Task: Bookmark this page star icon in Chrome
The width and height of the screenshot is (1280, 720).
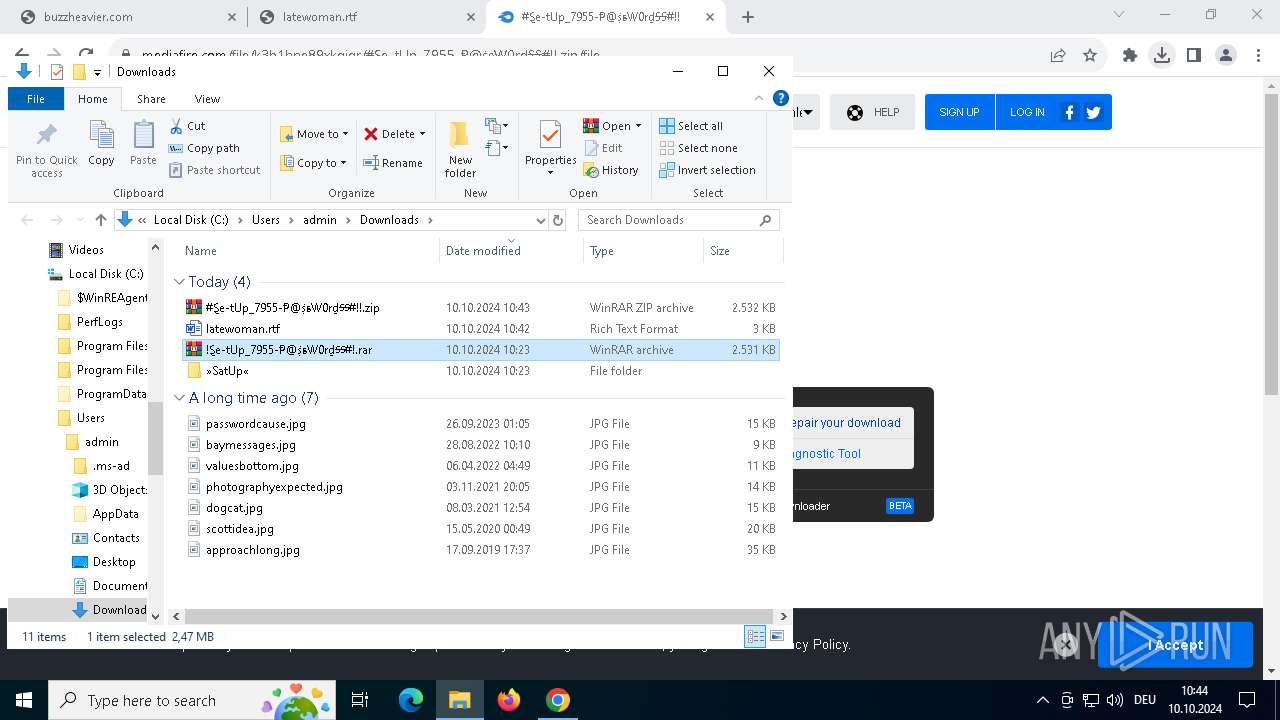Action: pyautogui.click(x=1090, y=56)
